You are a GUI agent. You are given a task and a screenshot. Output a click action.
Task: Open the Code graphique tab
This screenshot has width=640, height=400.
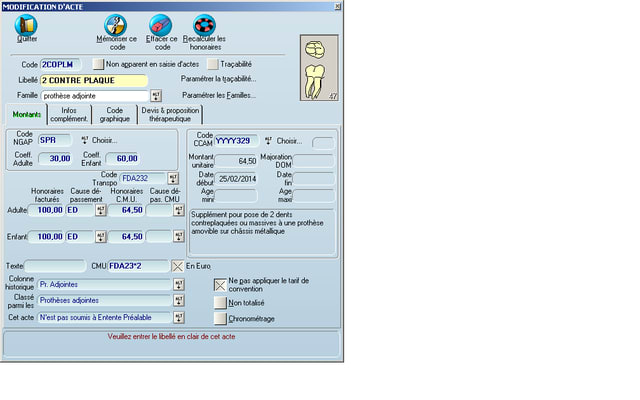click(x=115, y=114)
